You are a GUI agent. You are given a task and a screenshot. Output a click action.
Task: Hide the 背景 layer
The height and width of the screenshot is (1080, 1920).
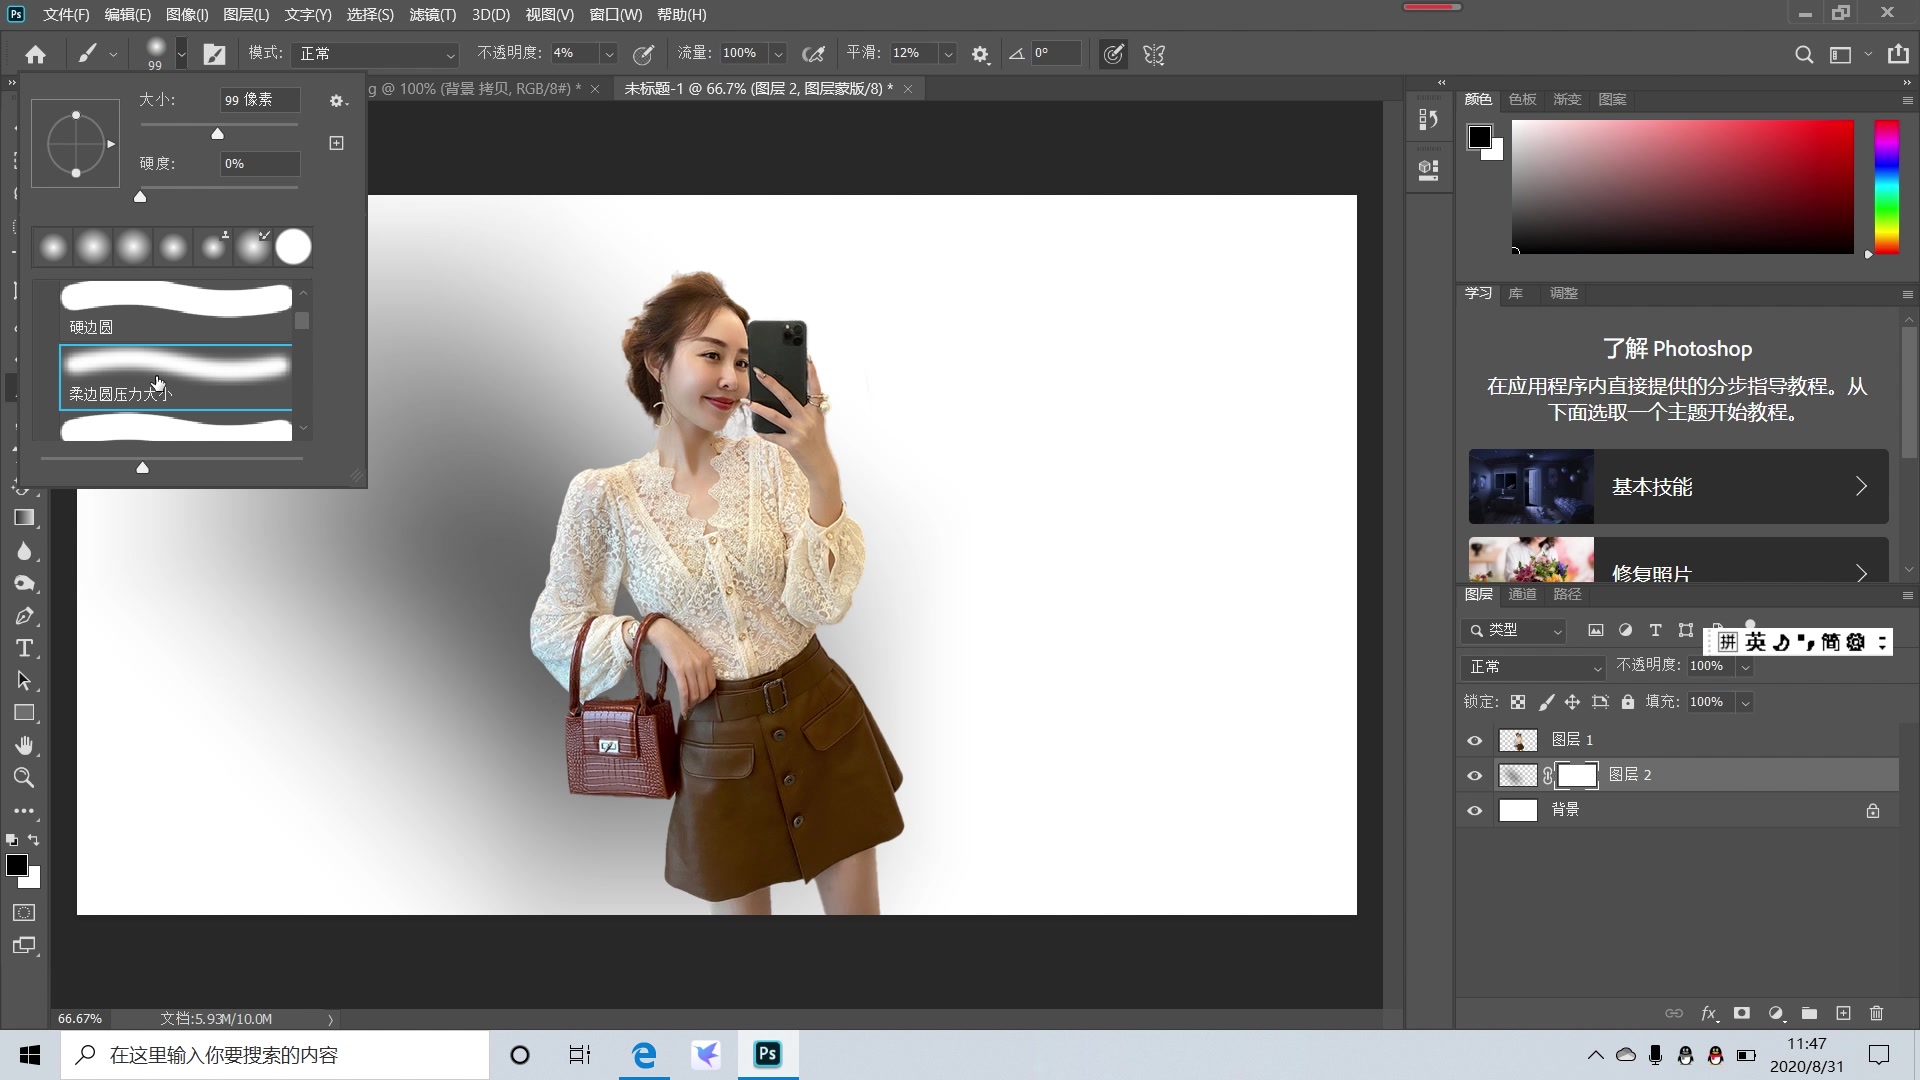(1474, 810)
